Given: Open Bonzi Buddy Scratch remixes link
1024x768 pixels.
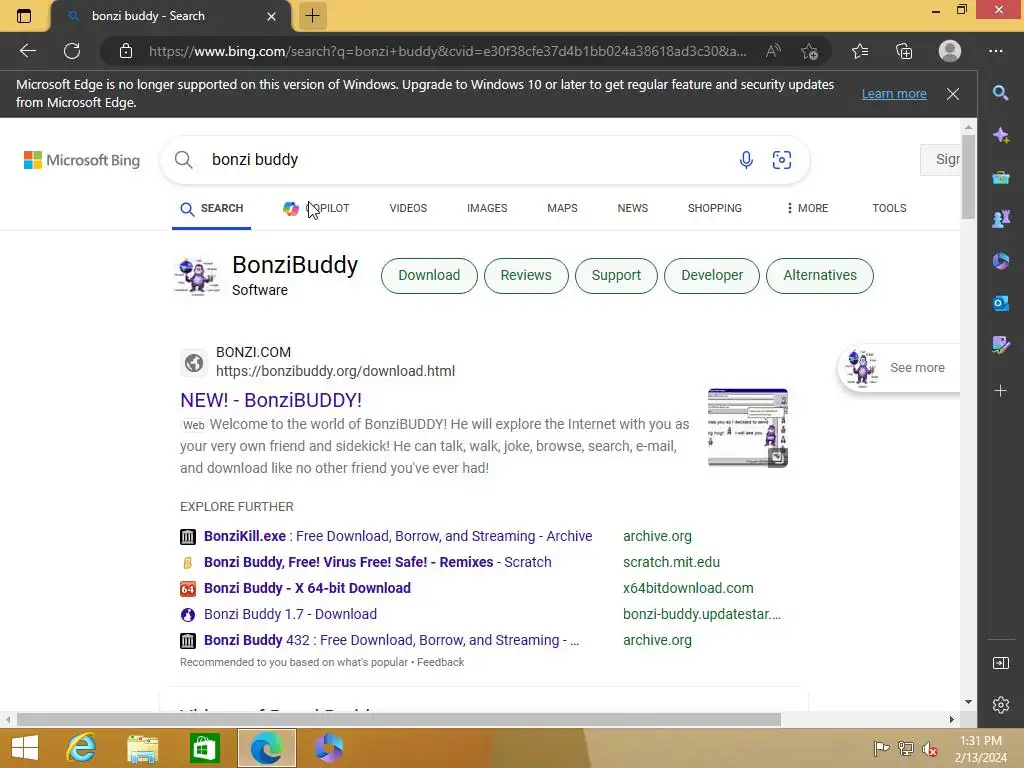Looking at the screenshot, I should [x=377, y=562].
